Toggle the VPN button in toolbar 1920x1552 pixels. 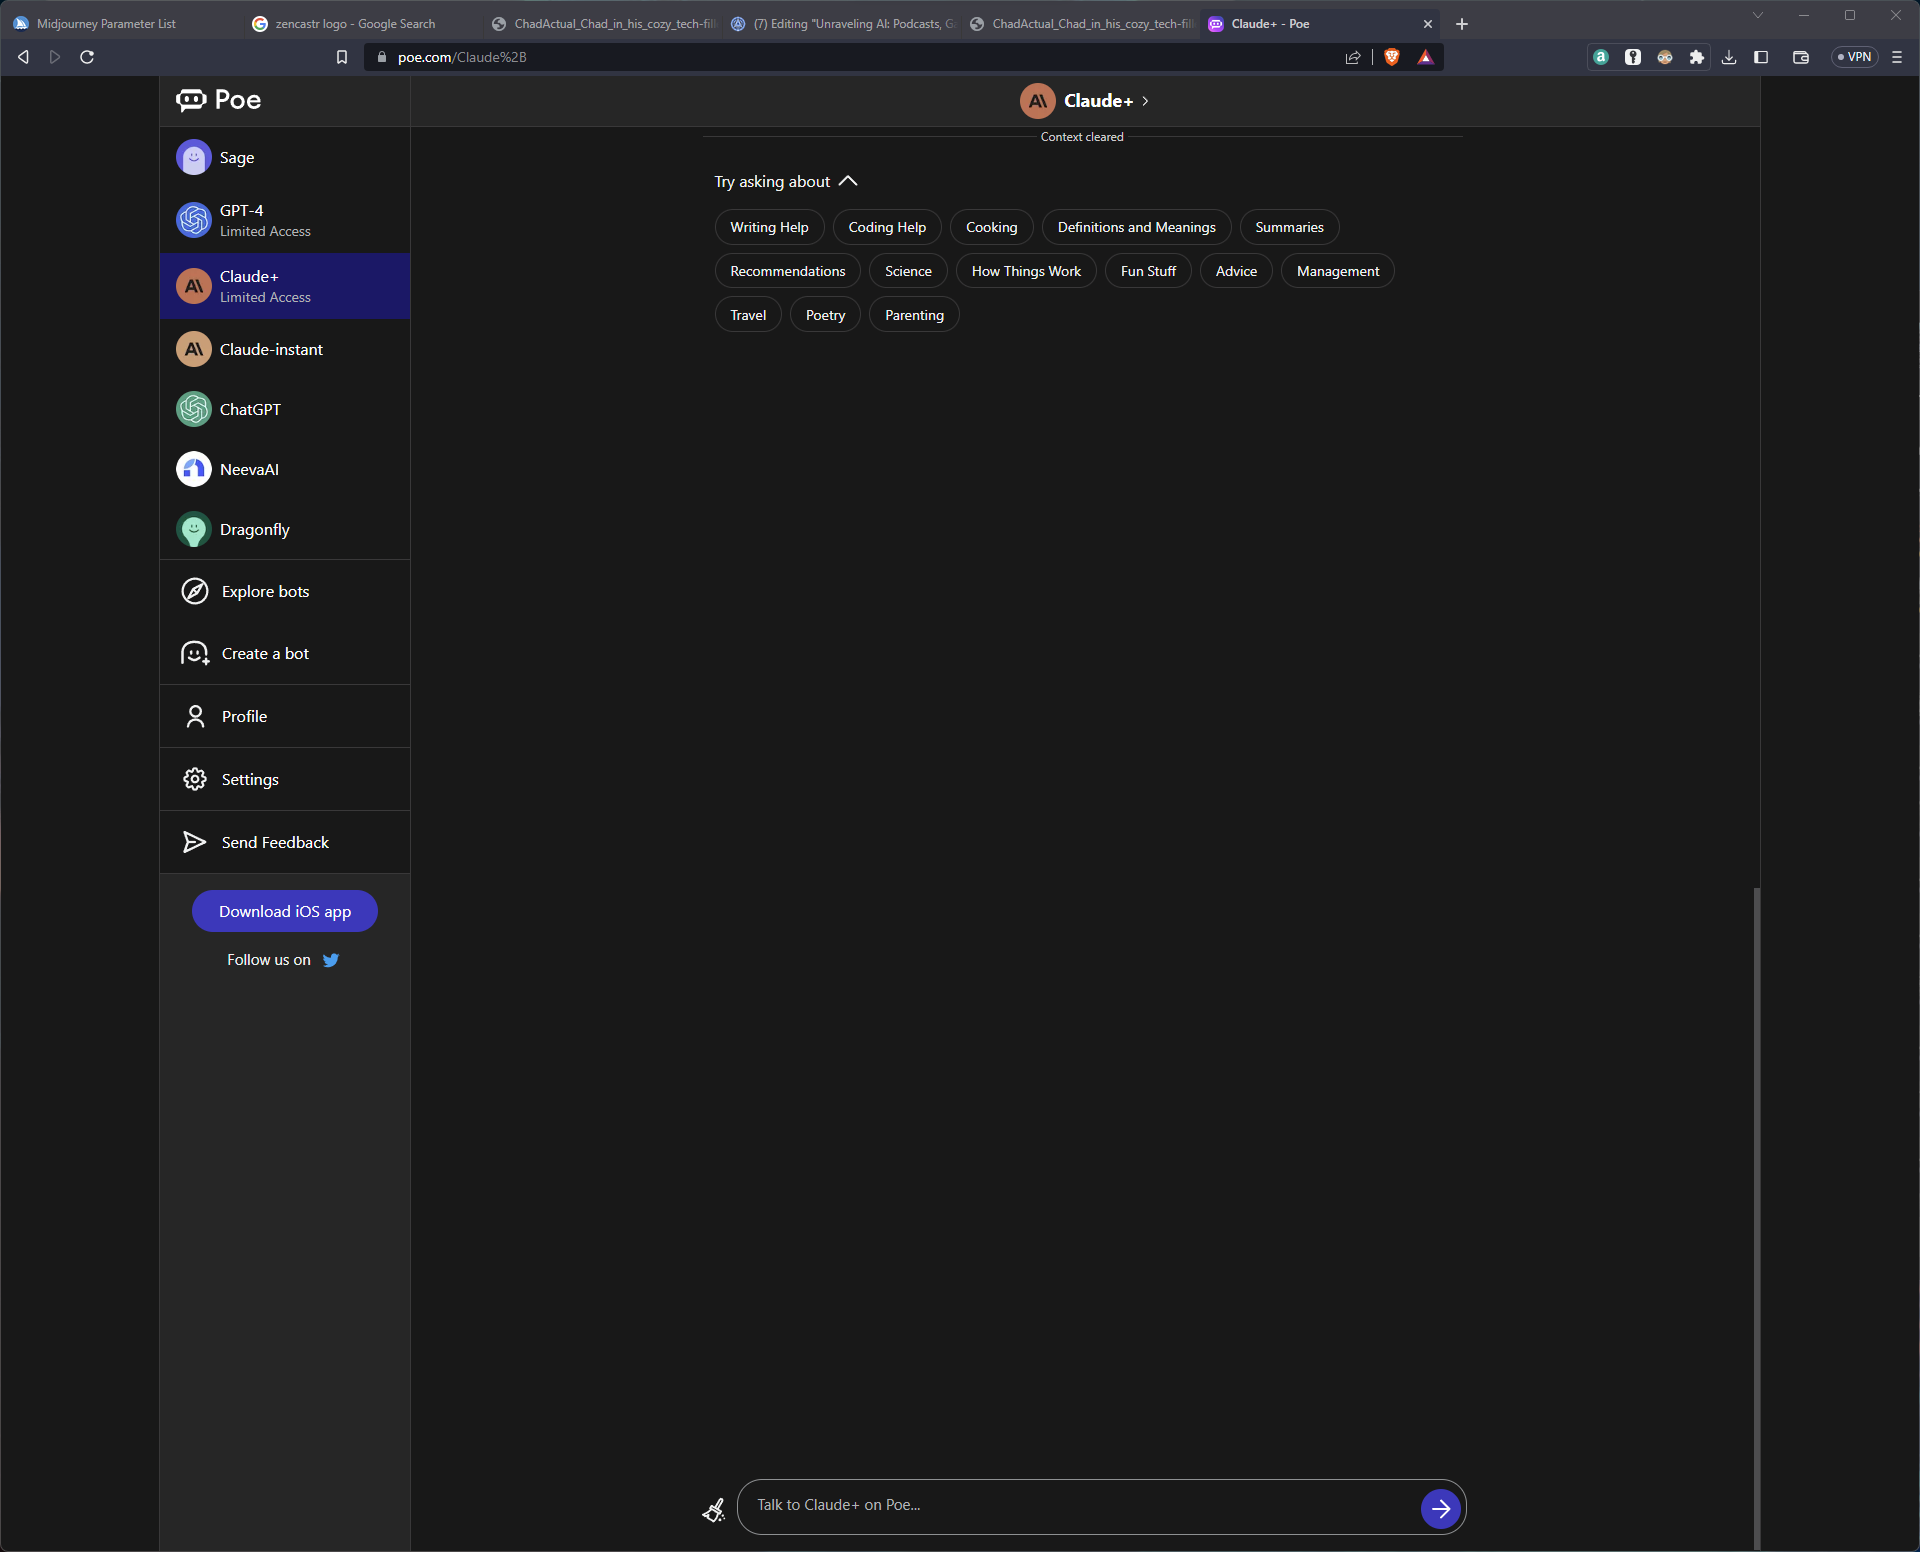[x=1855, y=57]
